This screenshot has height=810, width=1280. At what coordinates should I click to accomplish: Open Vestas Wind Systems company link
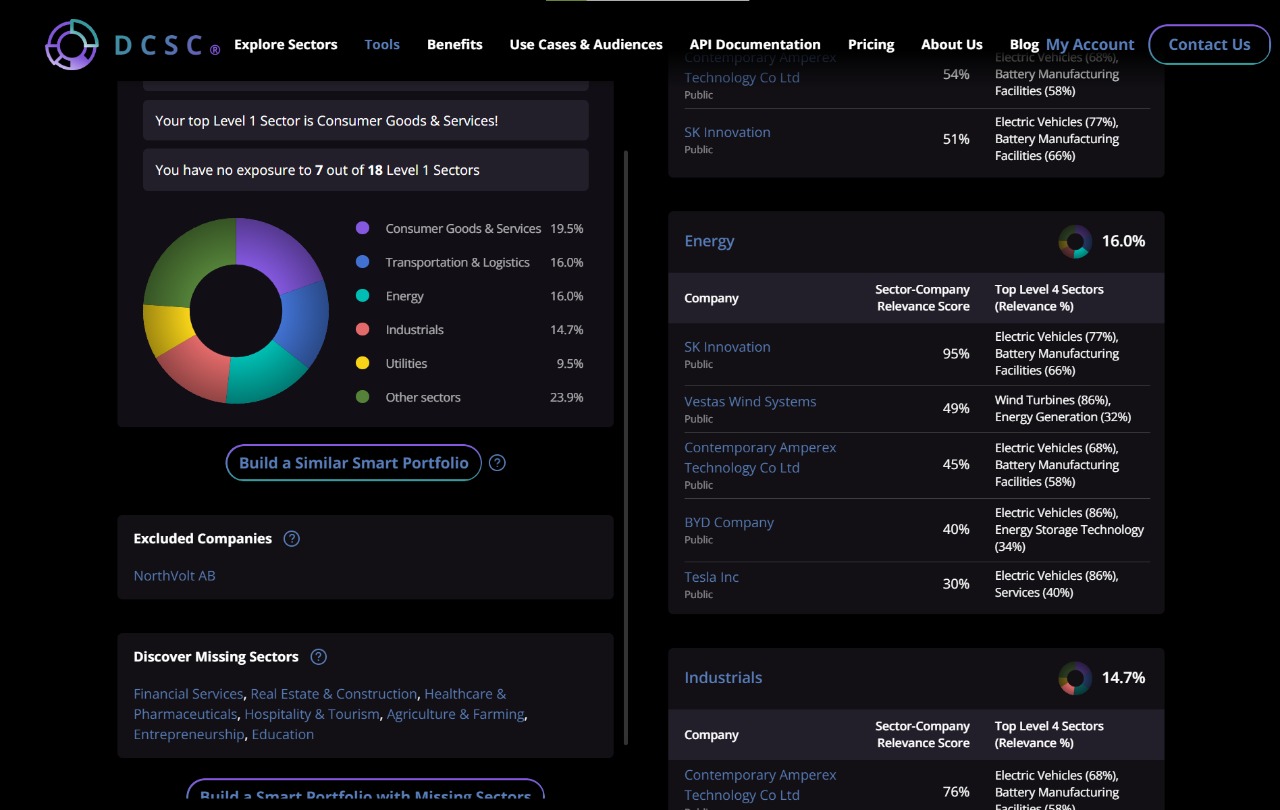coord(750,402)
